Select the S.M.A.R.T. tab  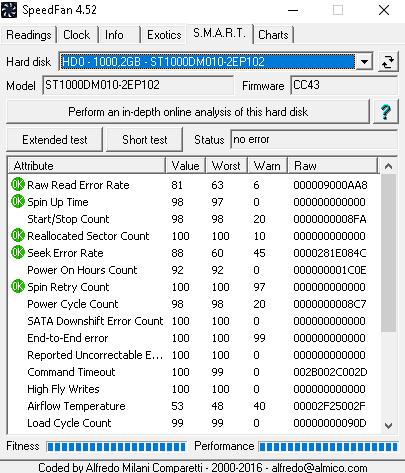click(x=219, y=33)
